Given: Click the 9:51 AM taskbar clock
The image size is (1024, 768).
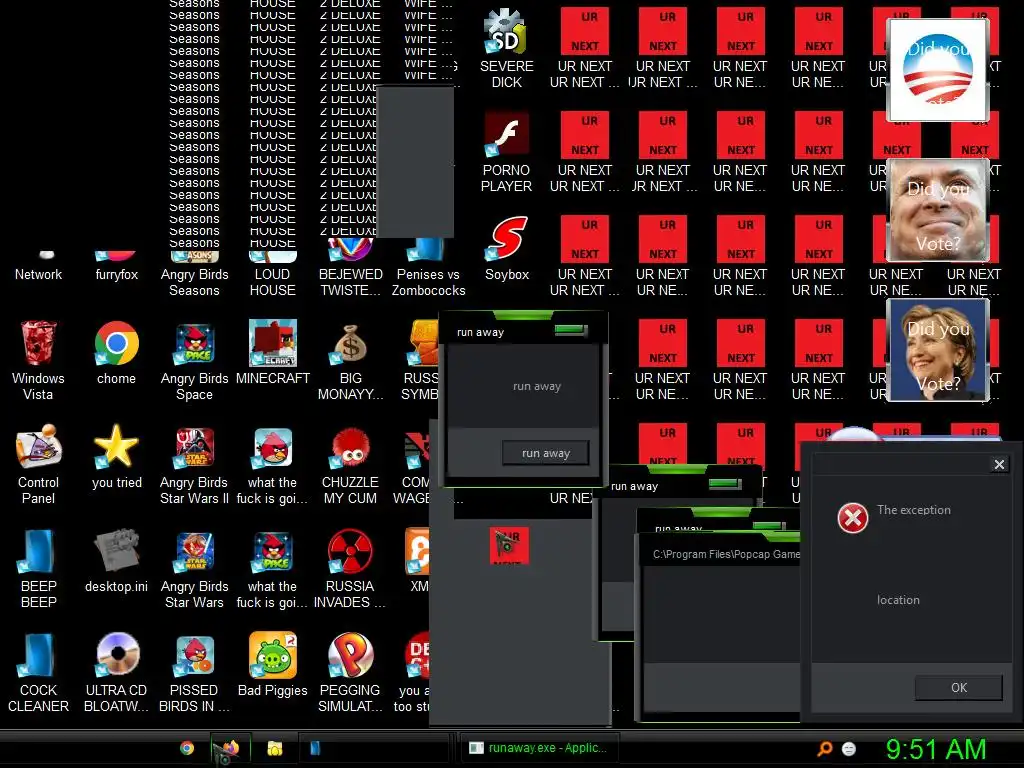Looking at the screenshot, I should point(936,749).
